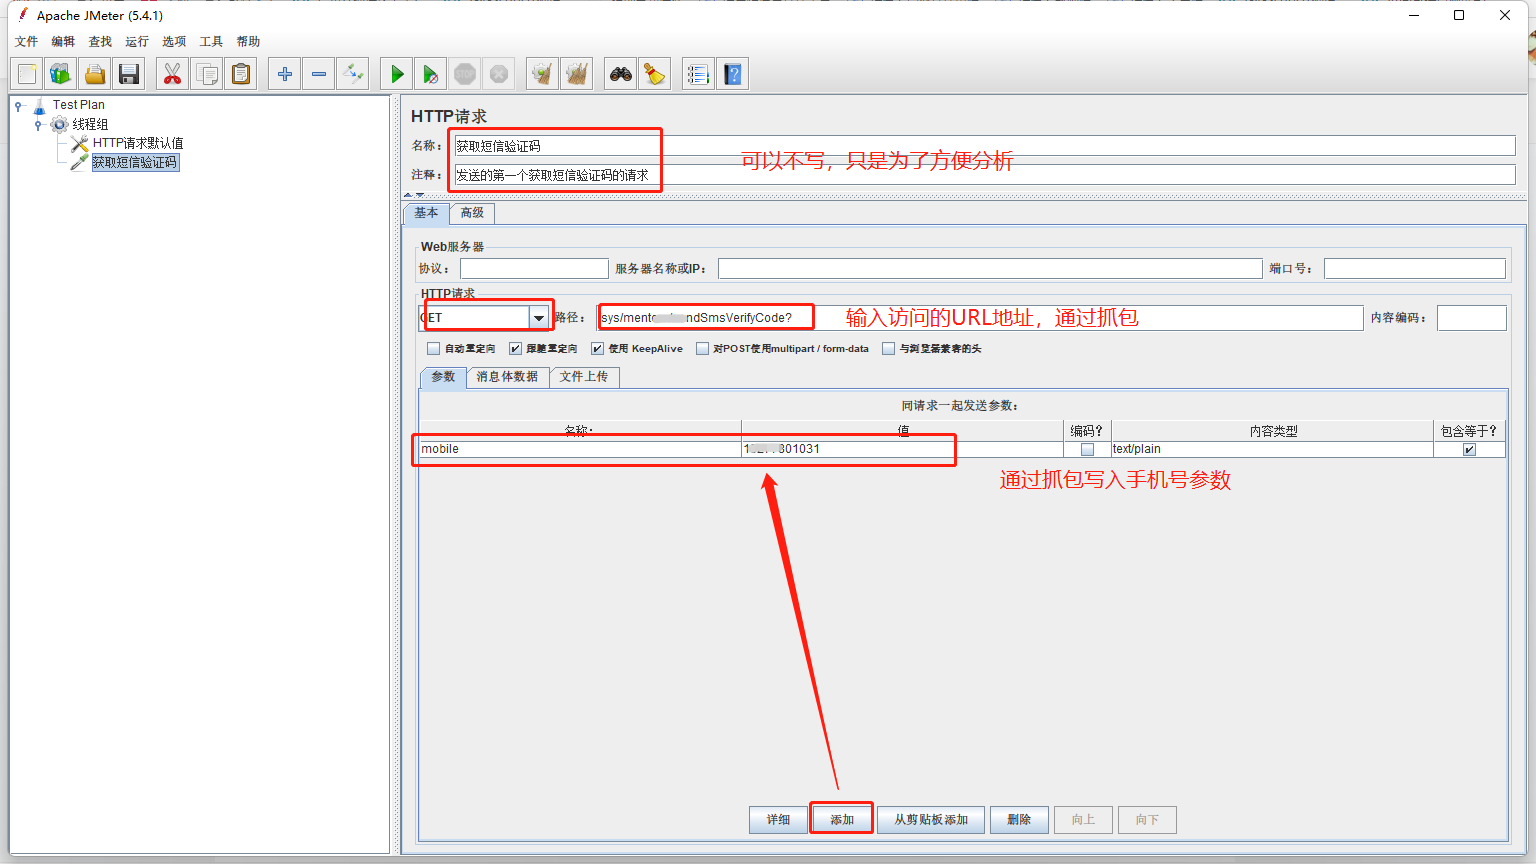Click the 从剪贴板添加 button

[931, 820]
